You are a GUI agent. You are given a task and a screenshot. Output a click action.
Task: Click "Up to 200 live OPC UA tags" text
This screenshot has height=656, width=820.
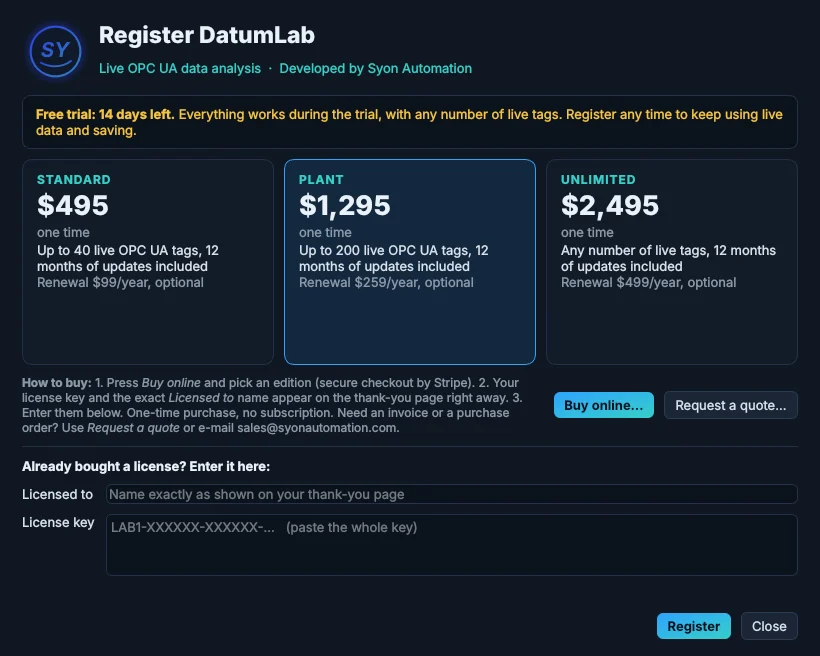click(383, 251)
